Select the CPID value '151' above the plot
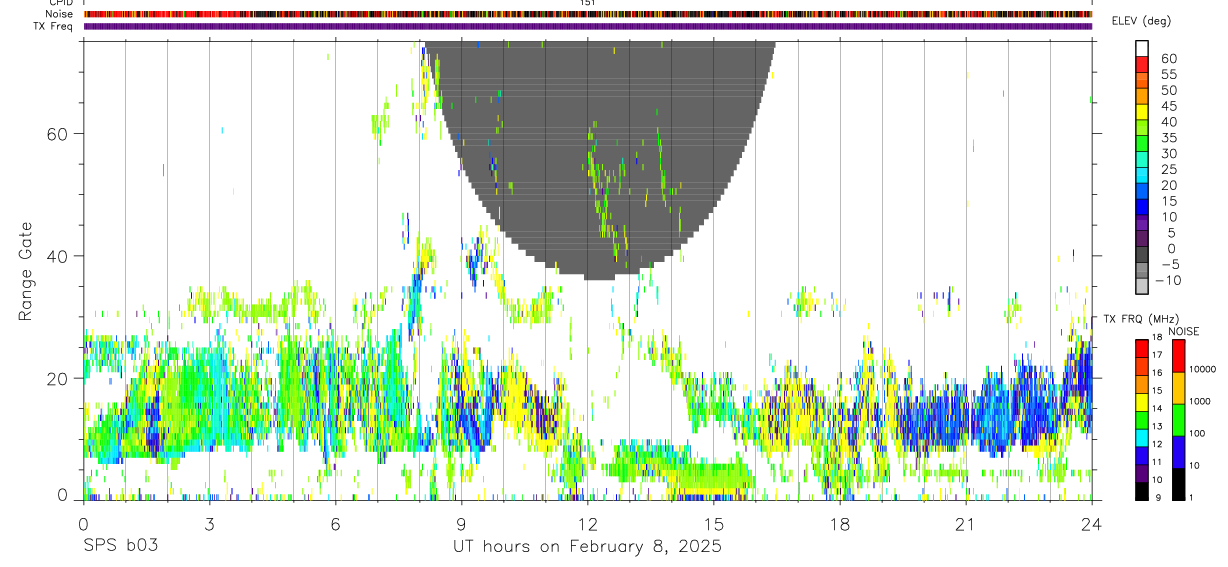The width and height of the screenshot is (1228, 567). [587, 3]
